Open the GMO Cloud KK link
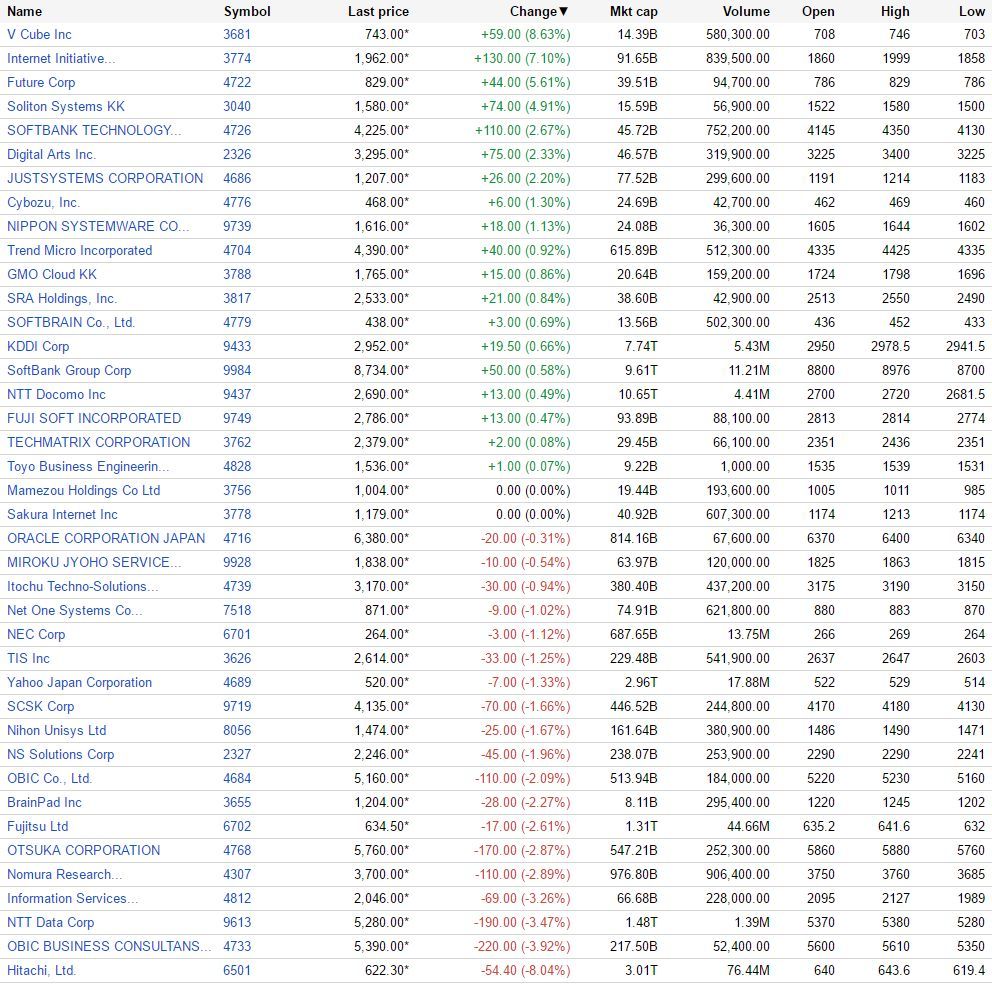Viewport: 992px width, 984px height. [x=52, y=275]
